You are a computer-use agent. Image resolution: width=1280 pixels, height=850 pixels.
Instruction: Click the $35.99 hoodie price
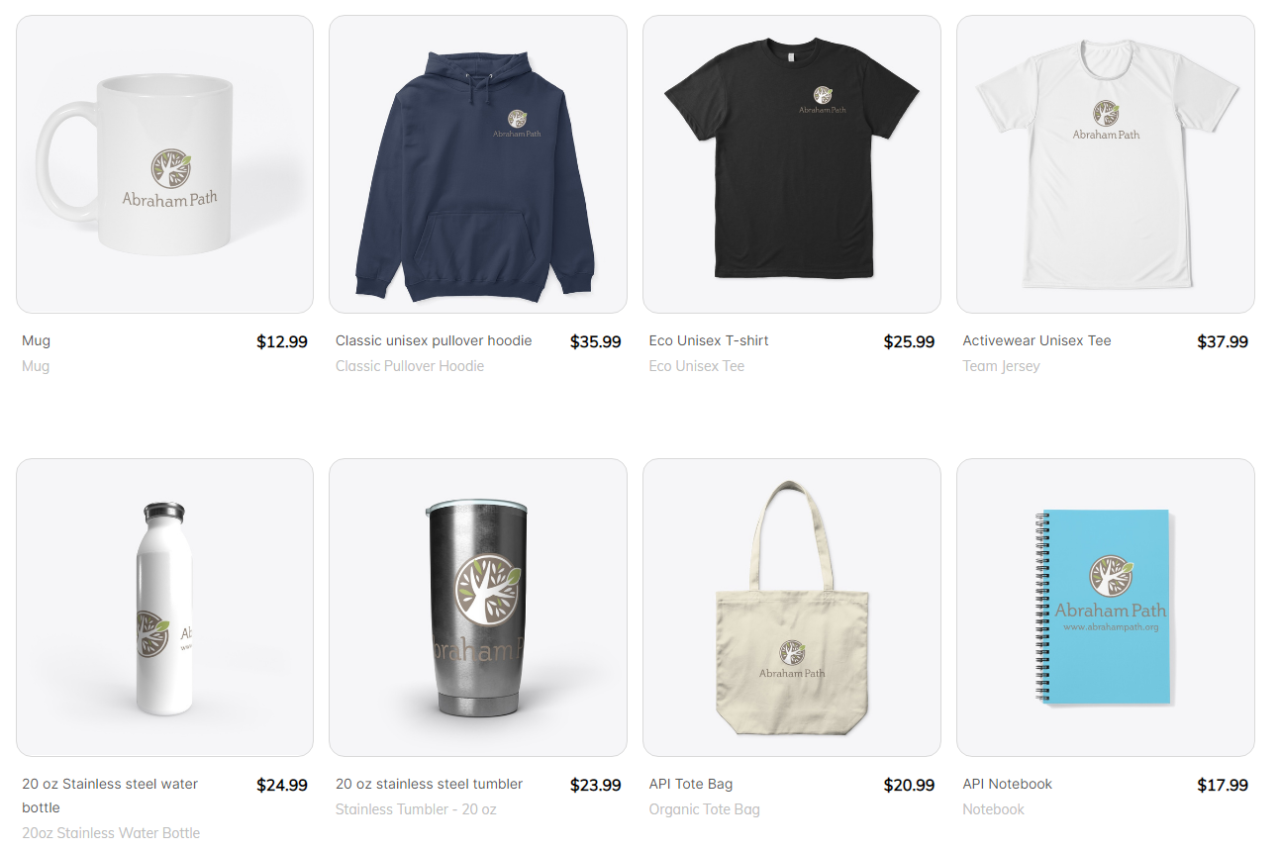(x=596, y=342)
